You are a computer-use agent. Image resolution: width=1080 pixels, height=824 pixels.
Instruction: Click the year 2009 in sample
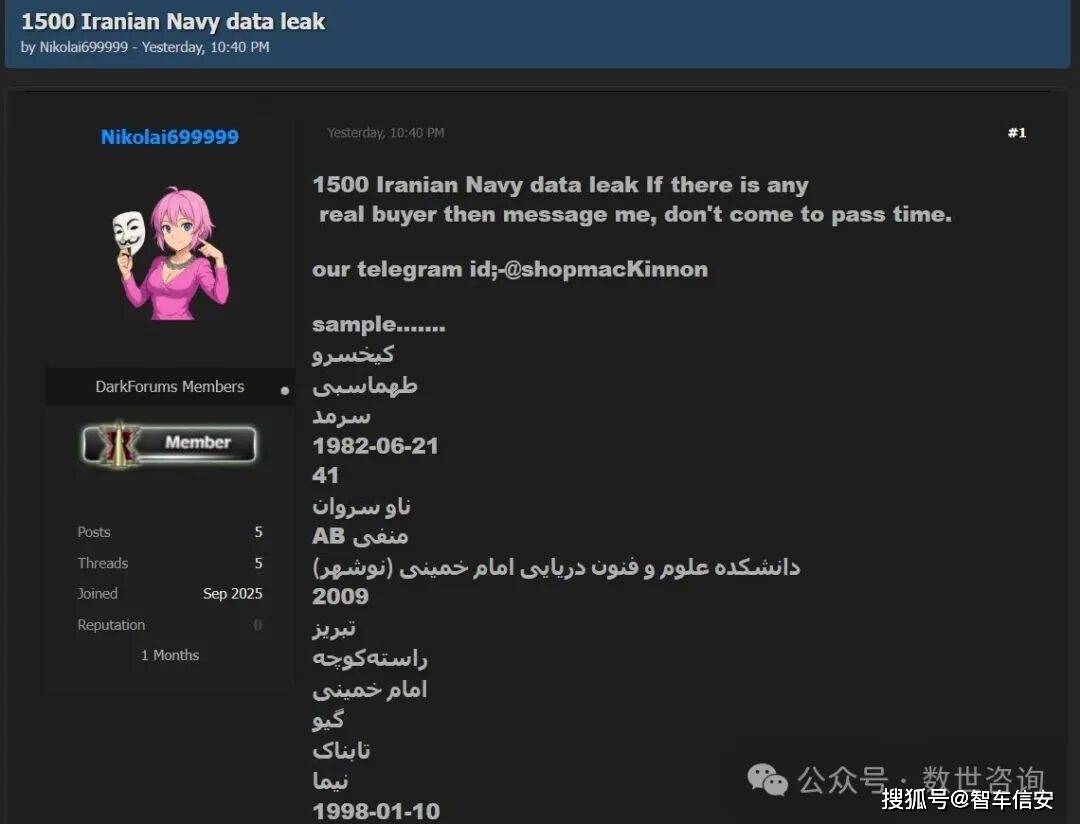pyautogui.click(x=340, y=596)
